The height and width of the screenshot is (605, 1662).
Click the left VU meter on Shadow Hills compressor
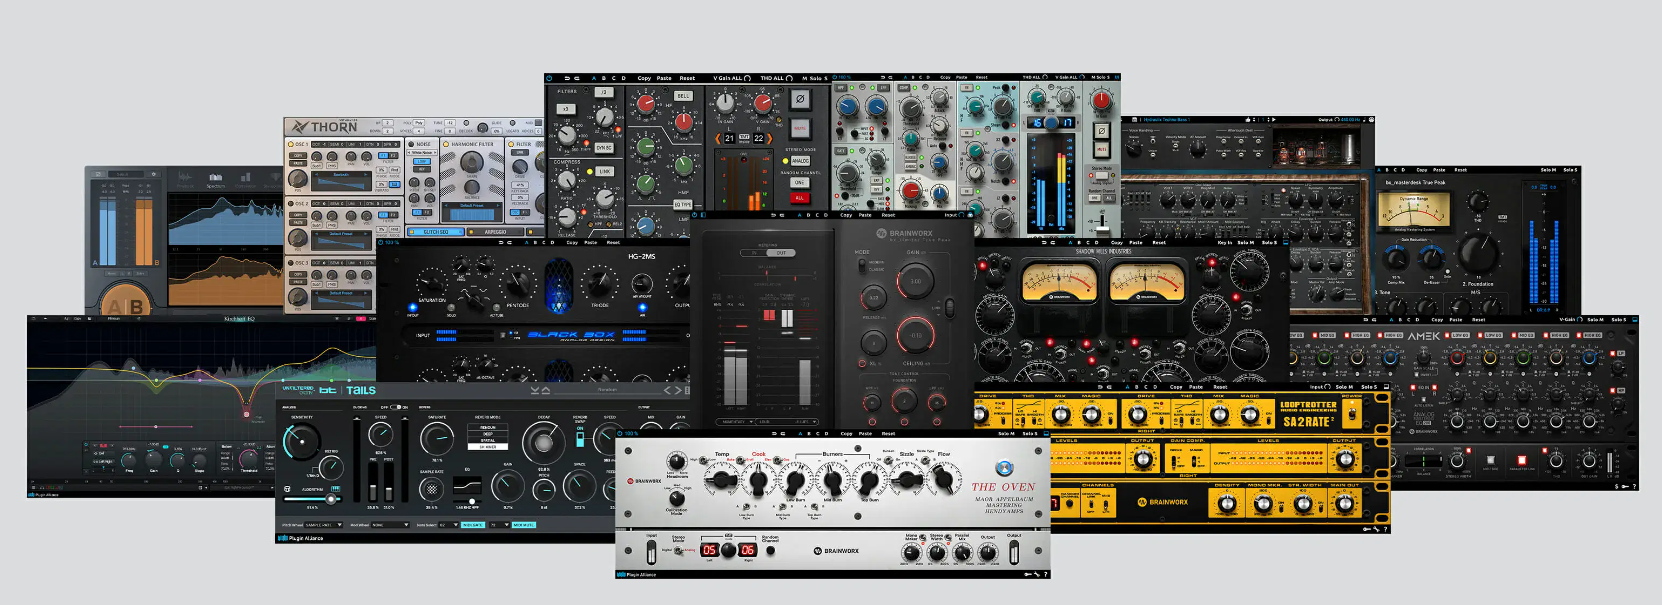coord(1060,282)
